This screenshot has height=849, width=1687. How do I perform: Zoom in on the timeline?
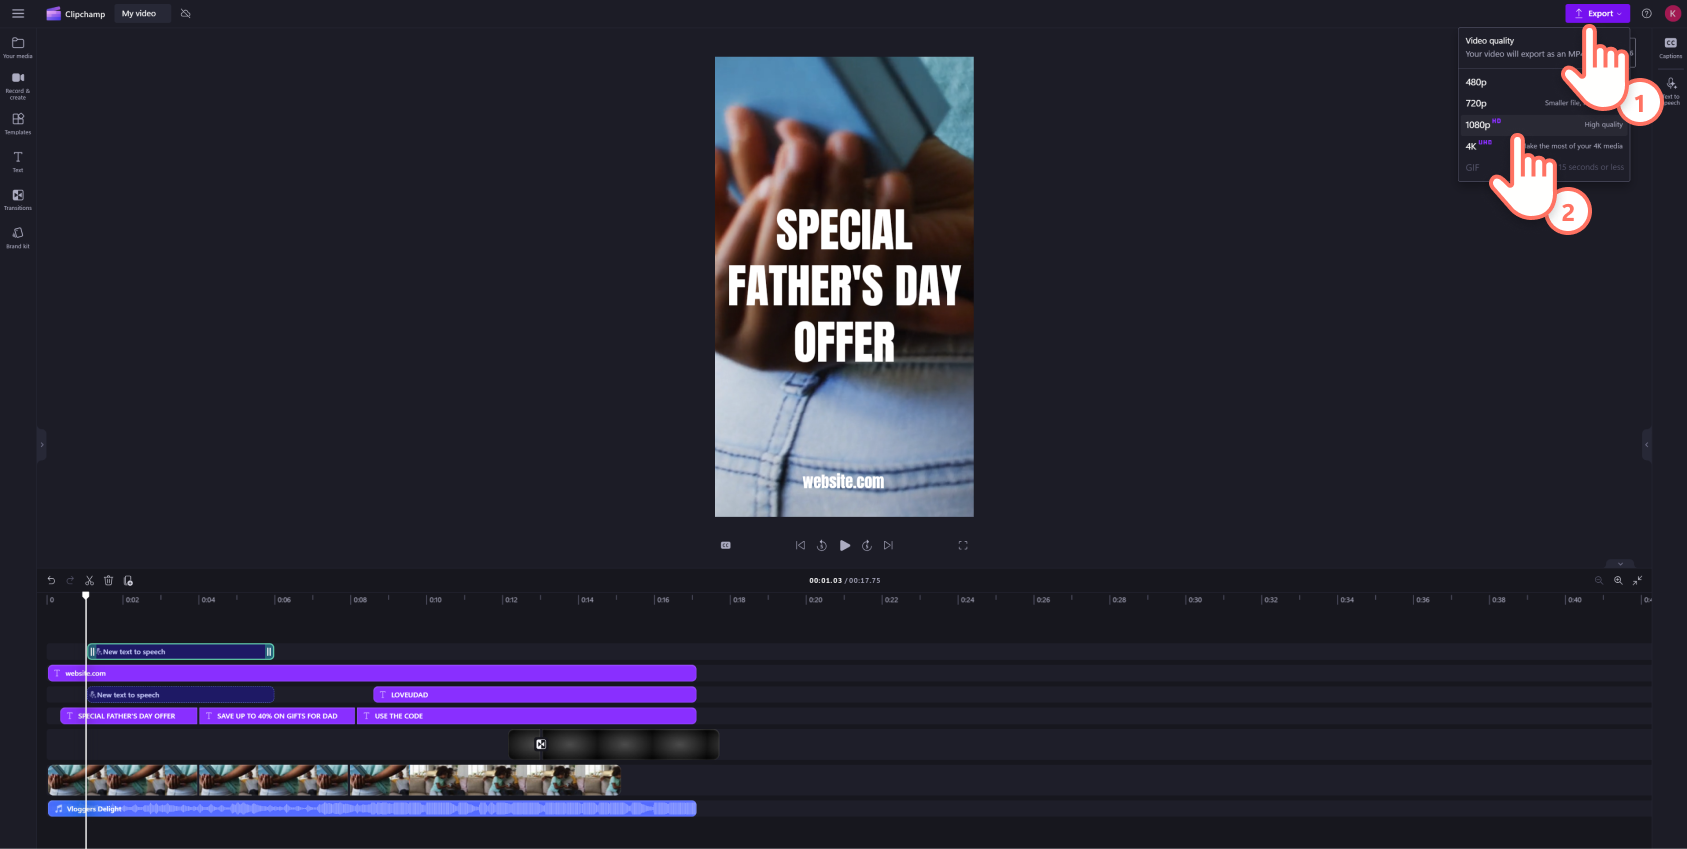coord(1618,580)
